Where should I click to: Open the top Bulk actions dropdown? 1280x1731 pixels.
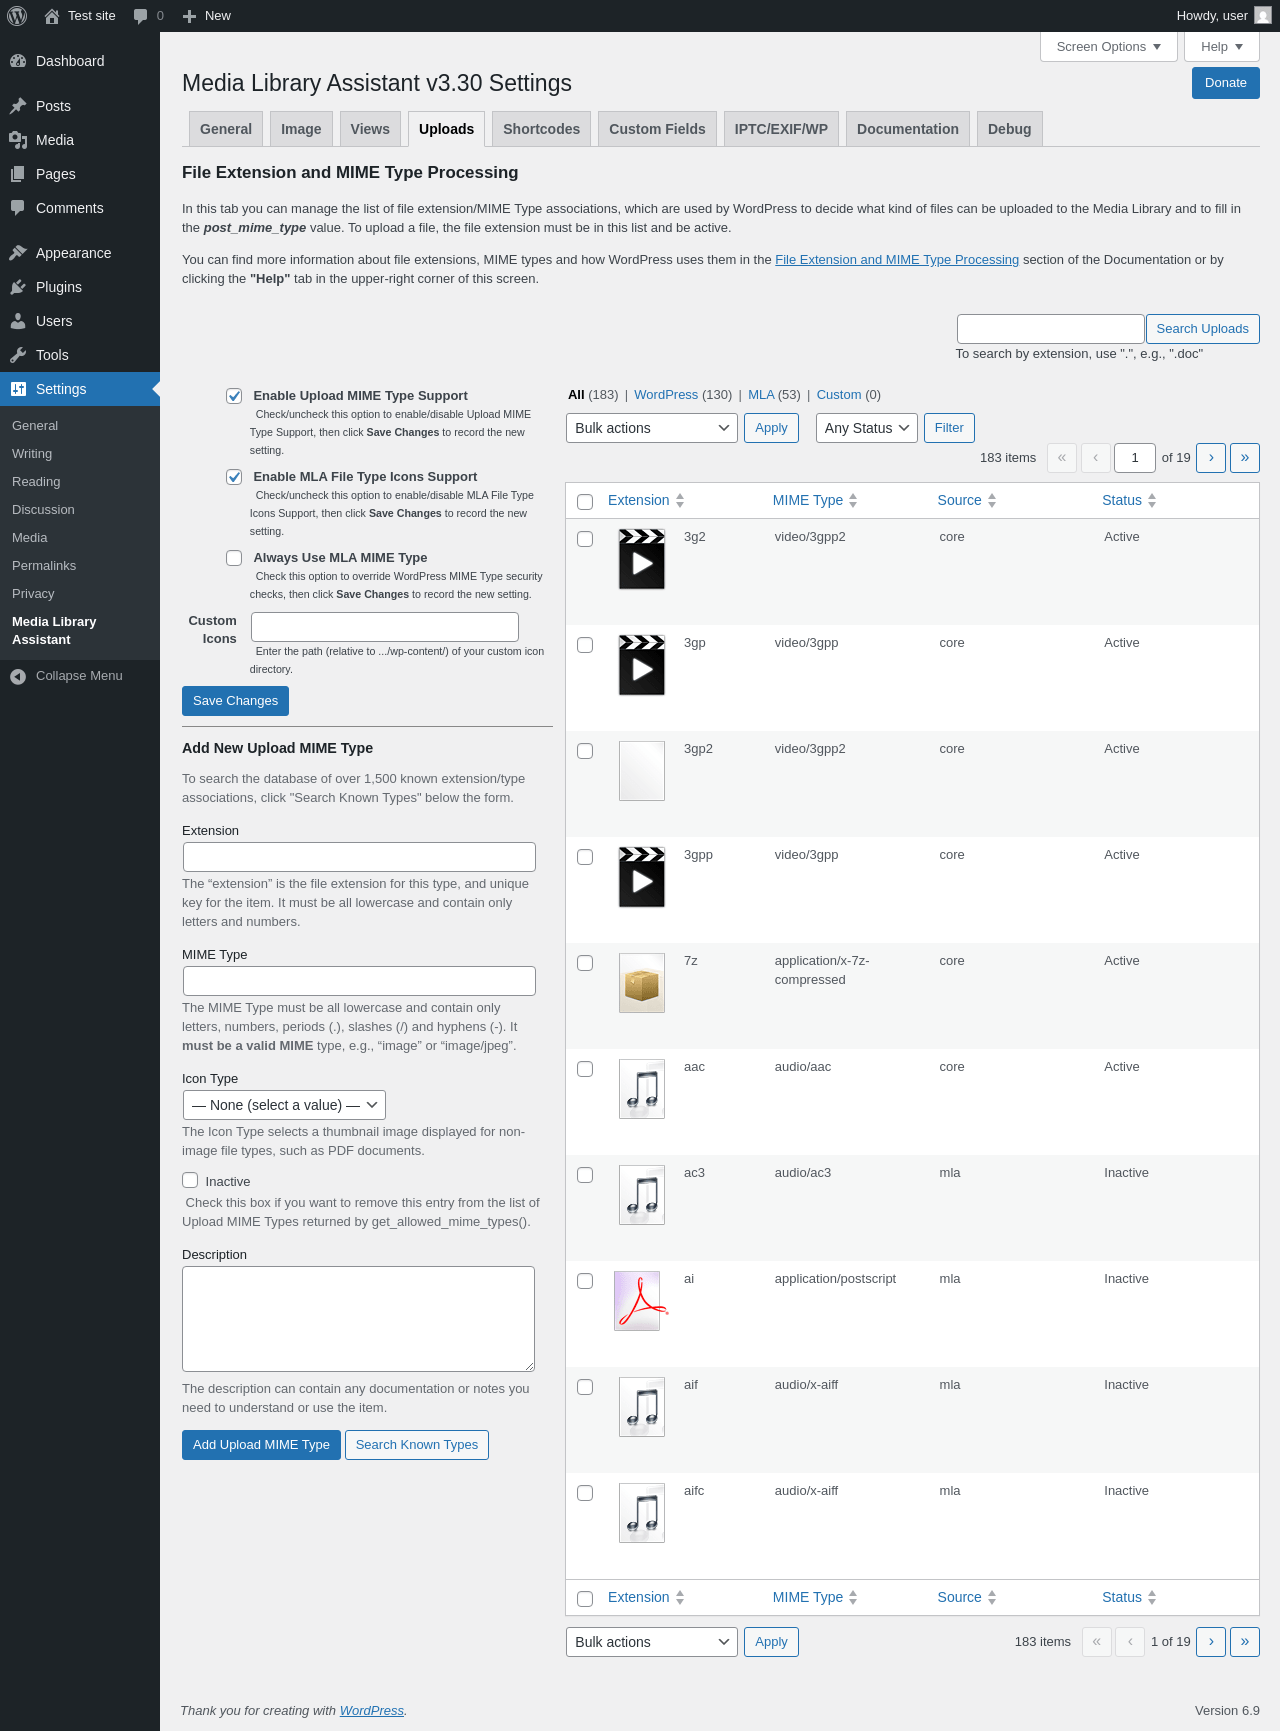click(652, 428)
